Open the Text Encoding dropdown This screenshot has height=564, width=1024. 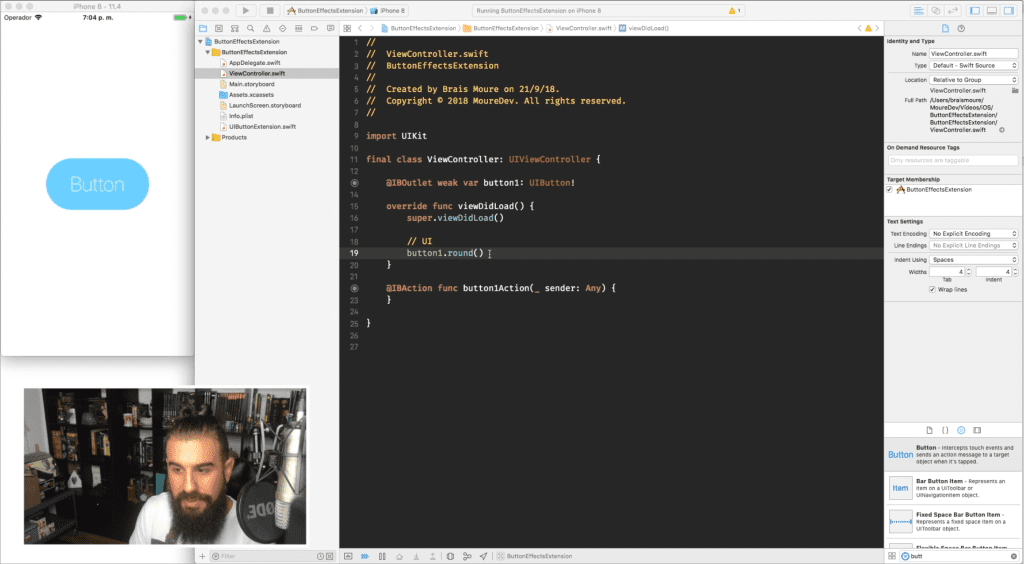point(974,234)
